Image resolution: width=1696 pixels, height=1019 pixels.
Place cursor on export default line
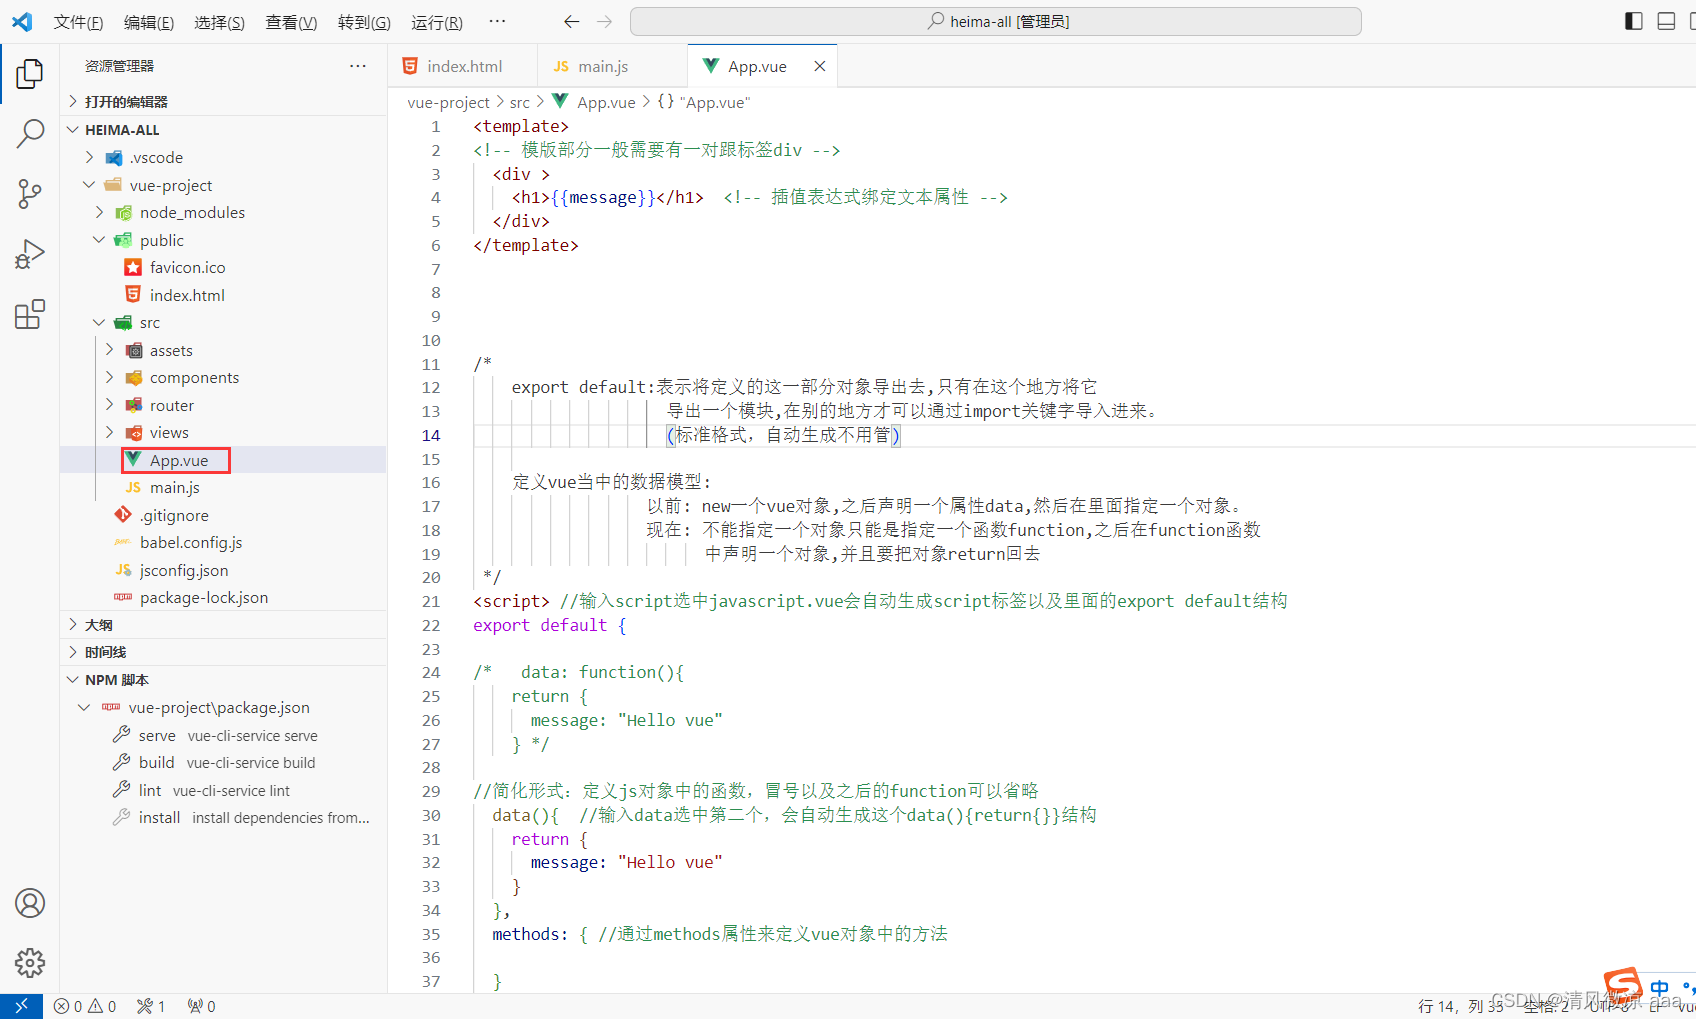pos(549,625)
